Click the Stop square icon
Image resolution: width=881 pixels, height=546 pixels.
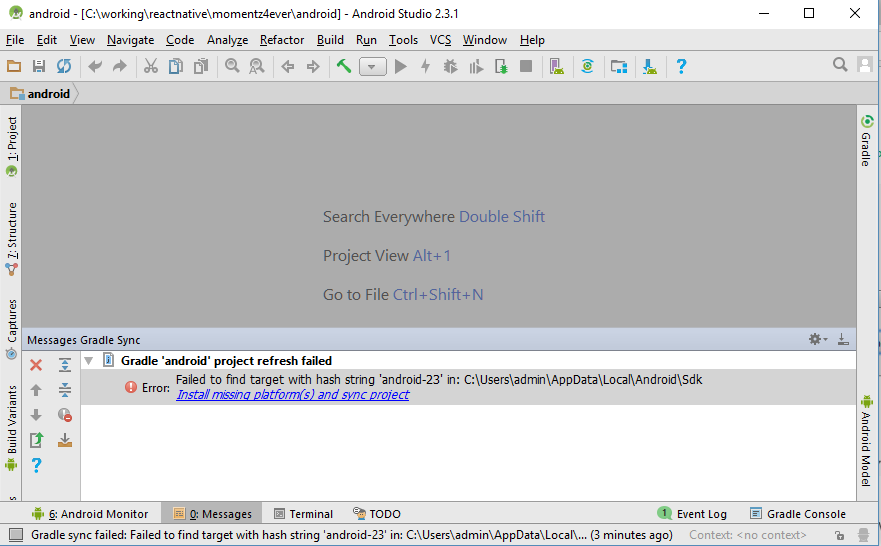click(526, 66)
